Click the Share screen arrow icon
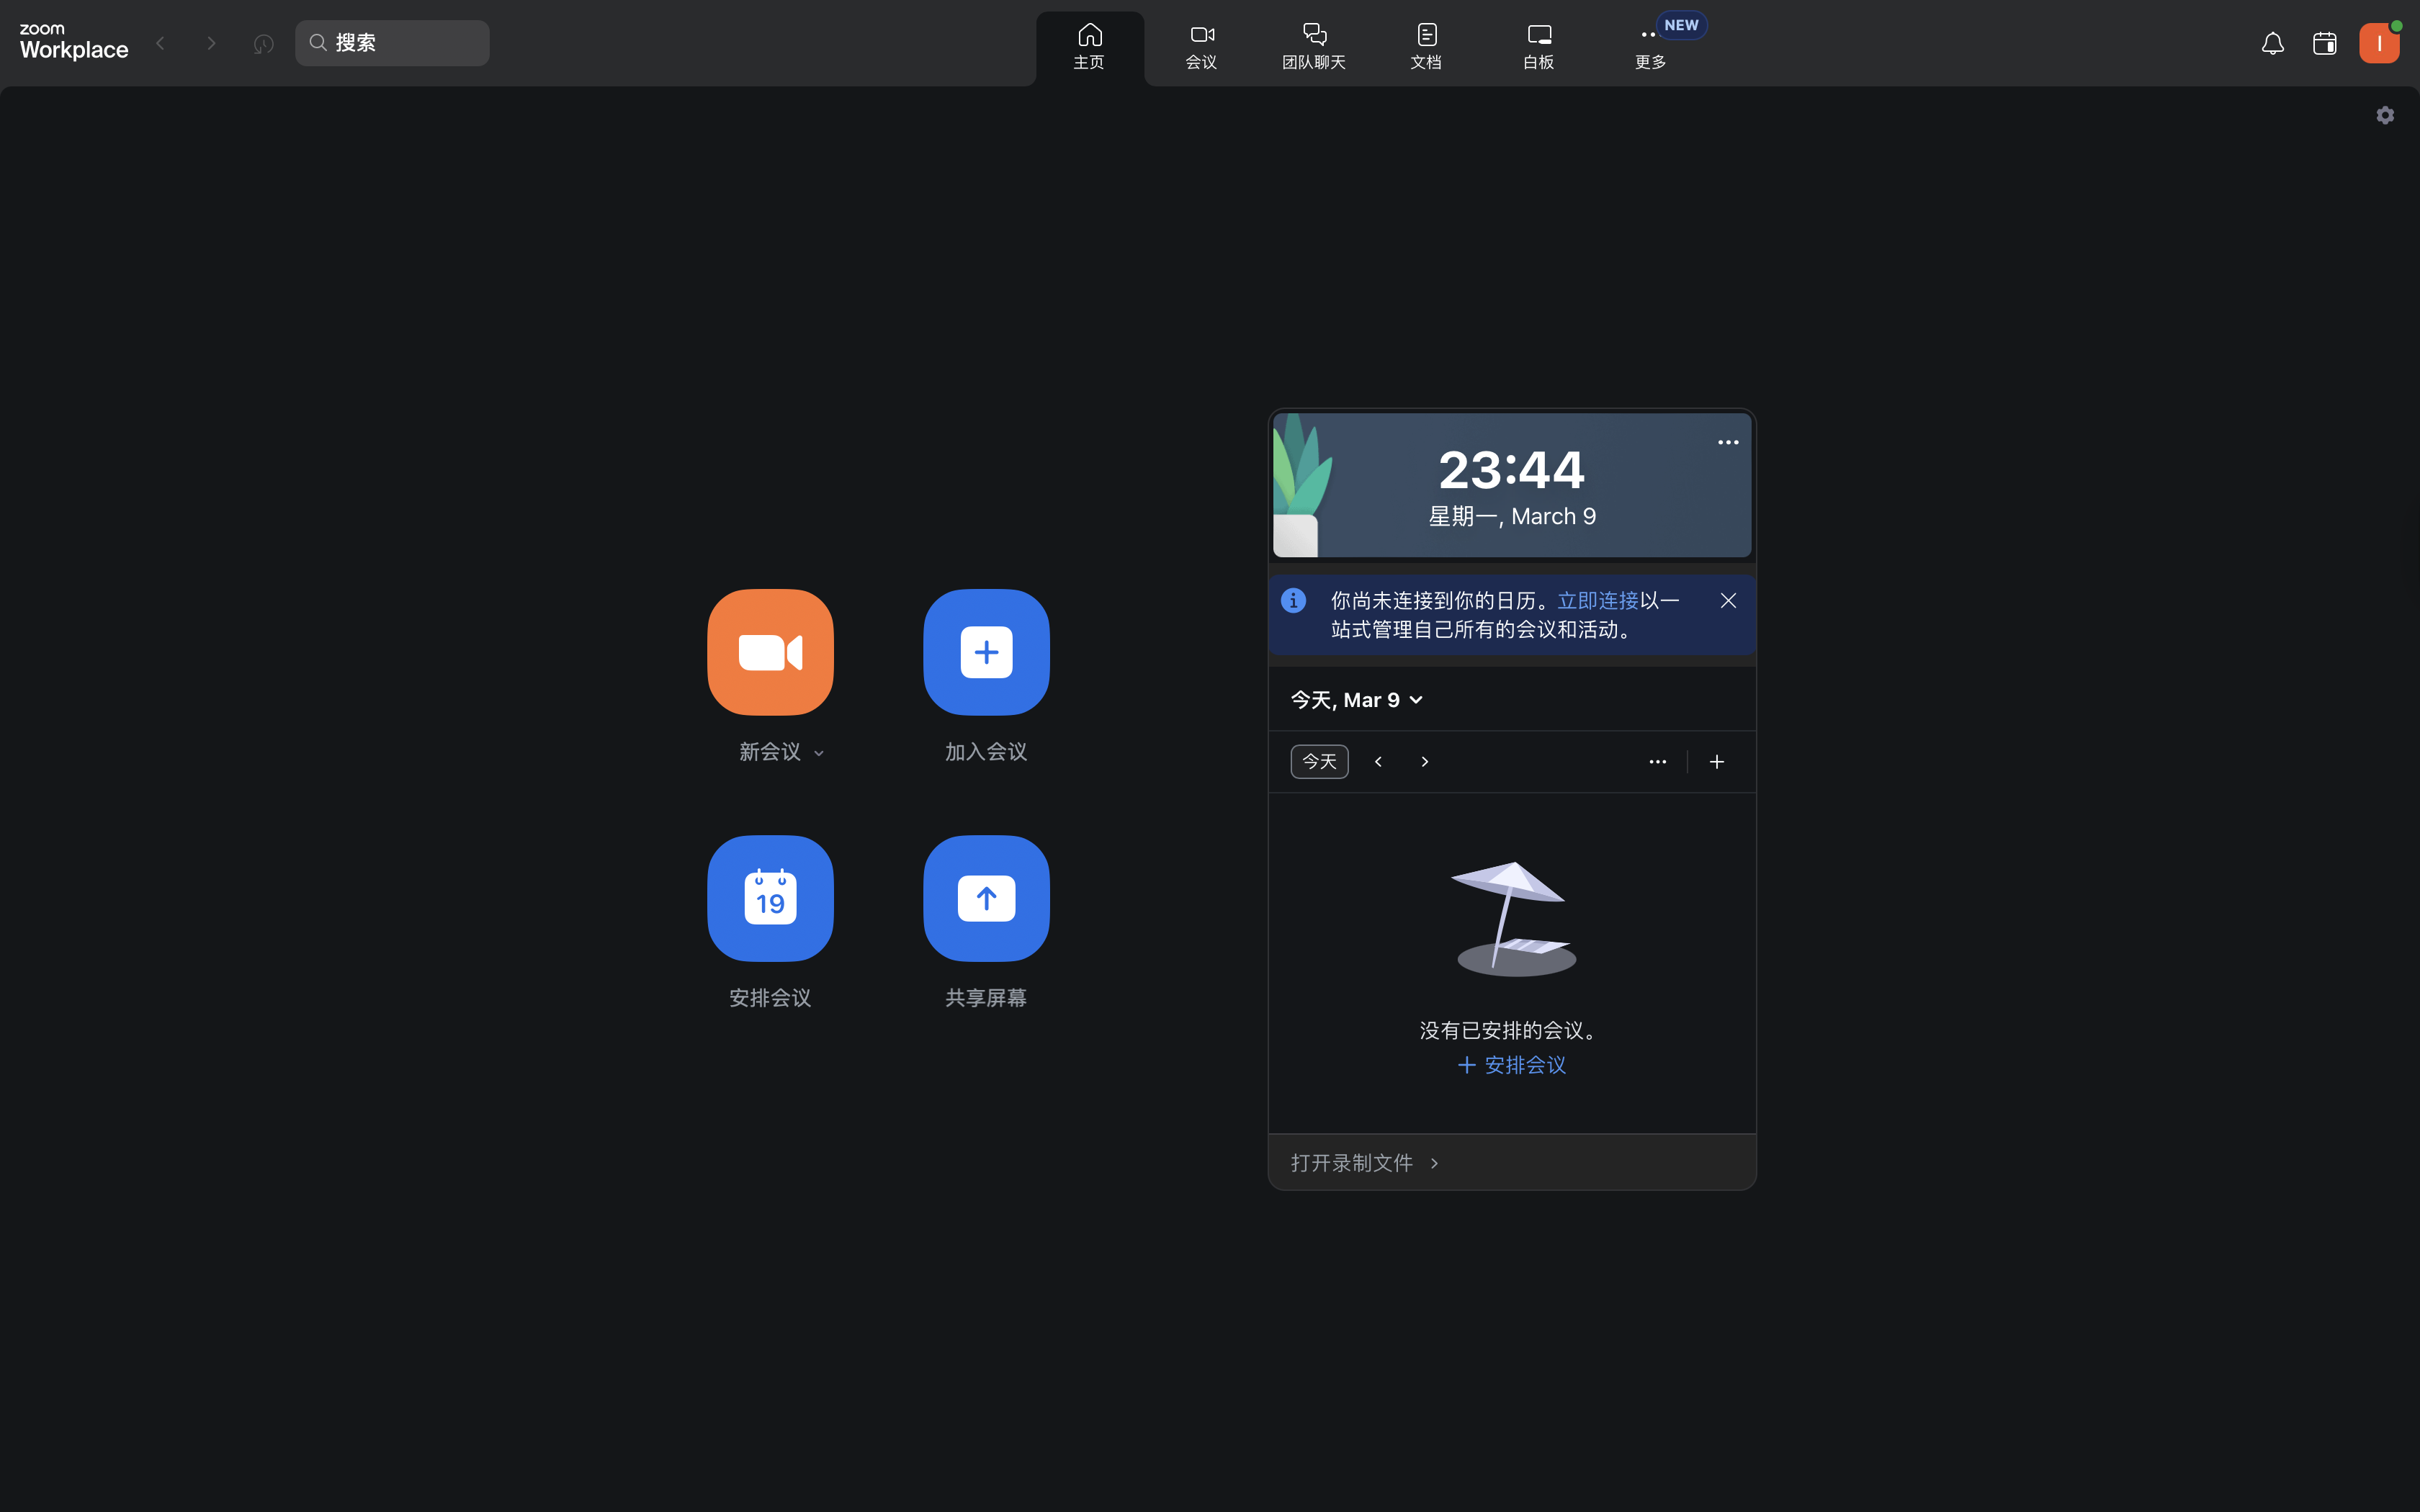This screenshot has width=2420, height=1512. 986,898
